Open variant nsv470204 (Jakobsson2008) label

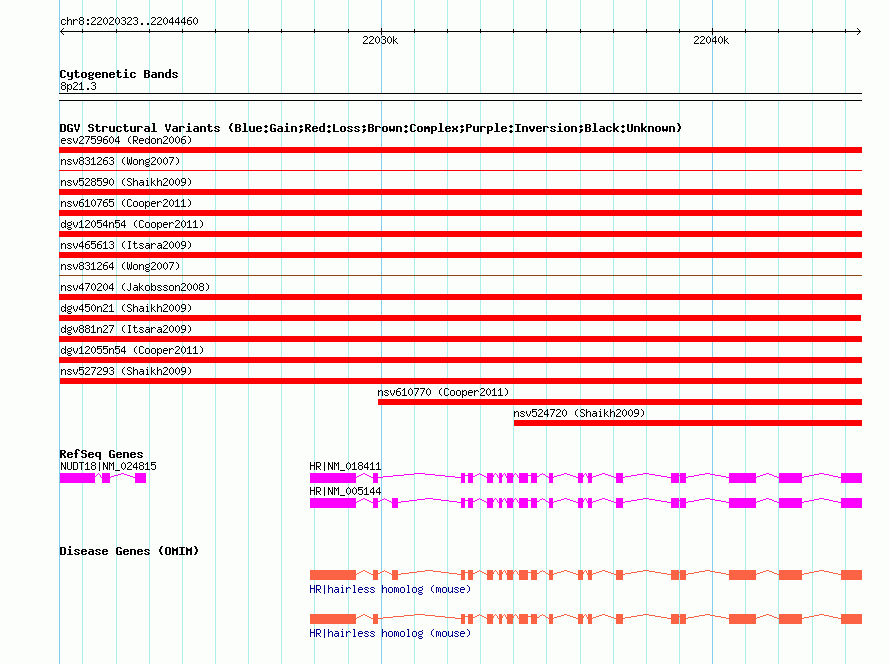135,287
